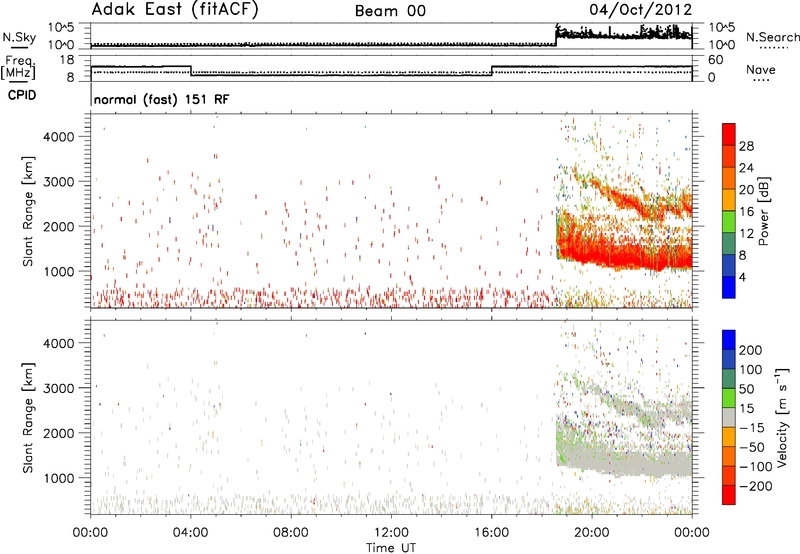
Task: Click the "28" label on power colorbar
Action: (746, 146)
